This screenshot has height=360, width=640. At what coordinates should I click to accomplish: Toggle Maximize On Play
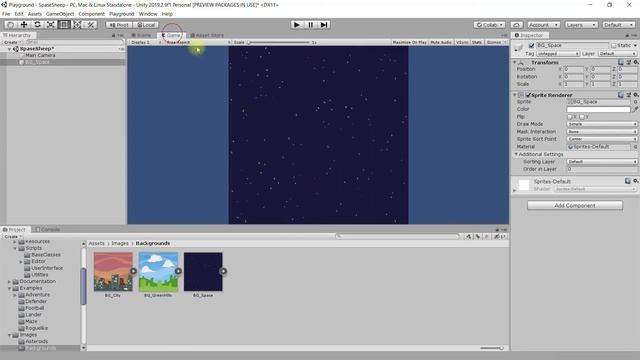coord(409,42)
